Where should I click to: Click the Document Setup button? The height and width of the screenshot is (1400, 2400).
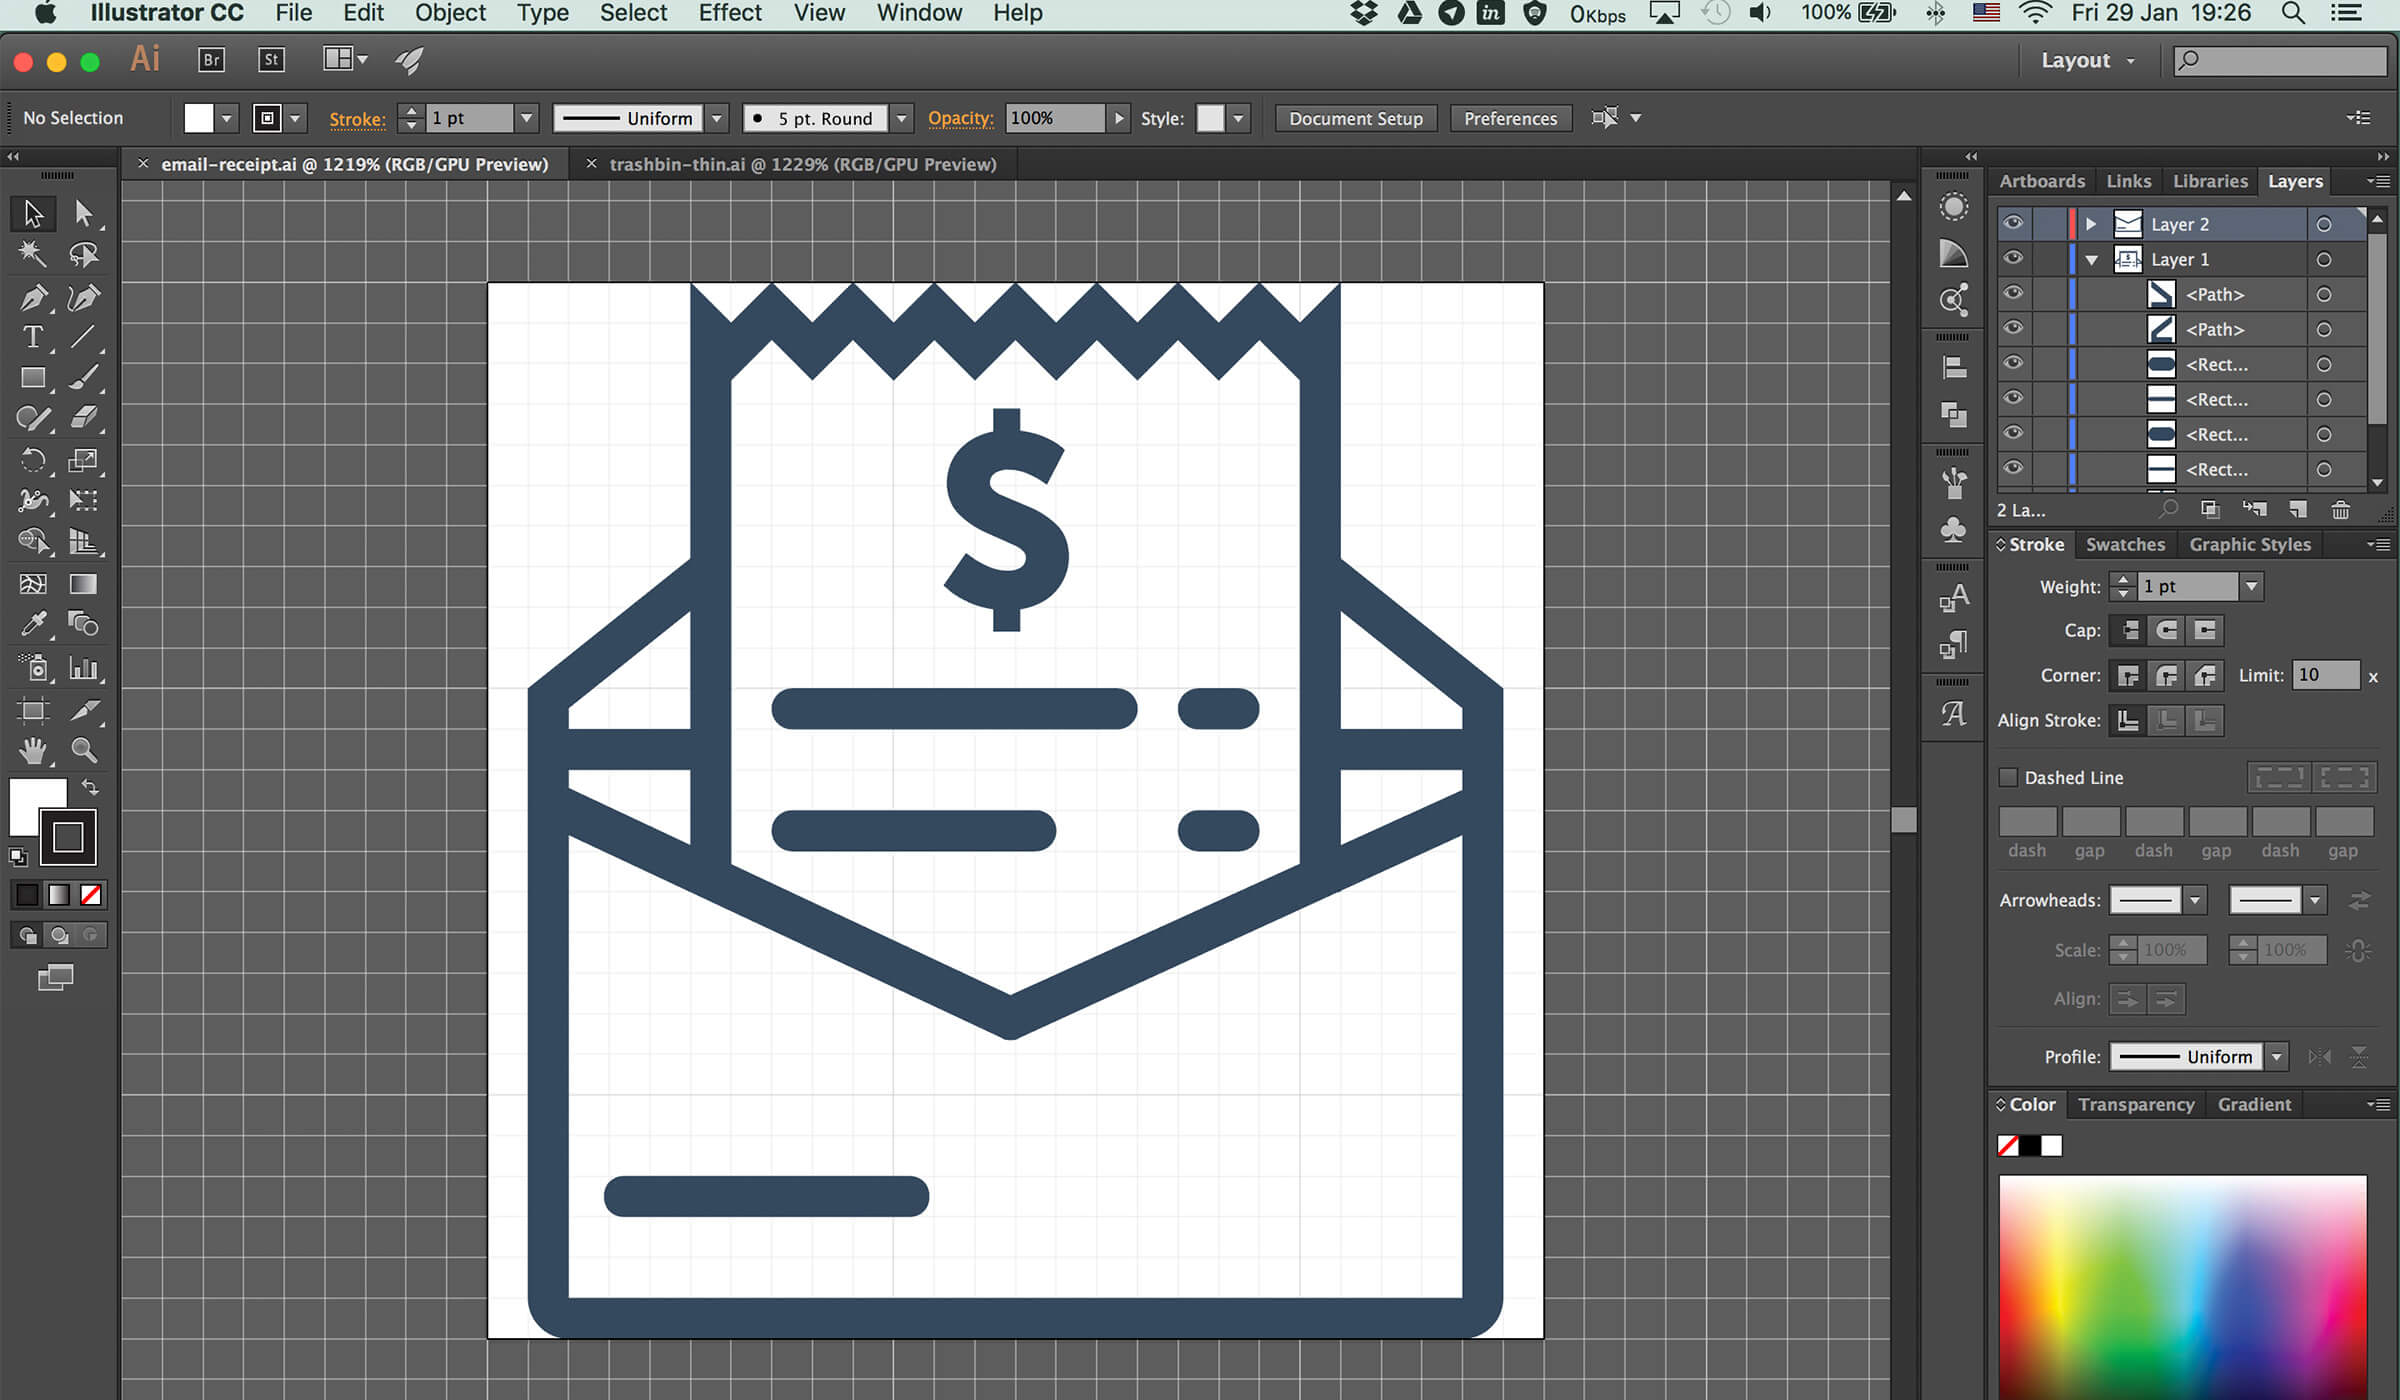[x=1356, y=118]
